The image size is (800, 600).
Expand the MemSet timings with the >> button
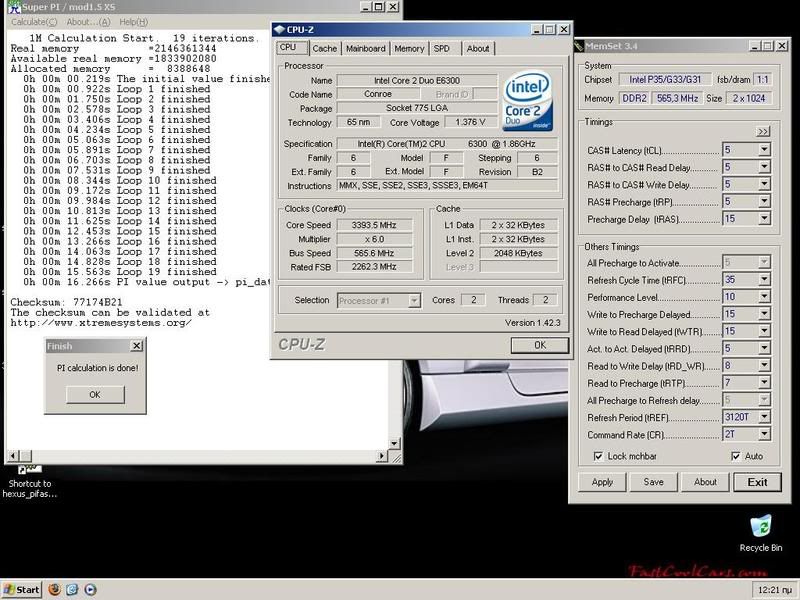click(763, 132)
